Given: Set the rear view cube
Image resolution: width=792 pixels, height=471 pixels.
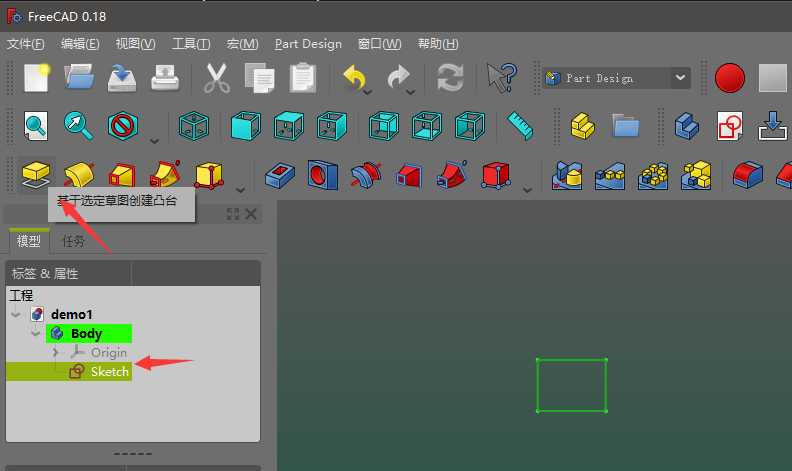Looking at the screenshot, I should (383, 126).
